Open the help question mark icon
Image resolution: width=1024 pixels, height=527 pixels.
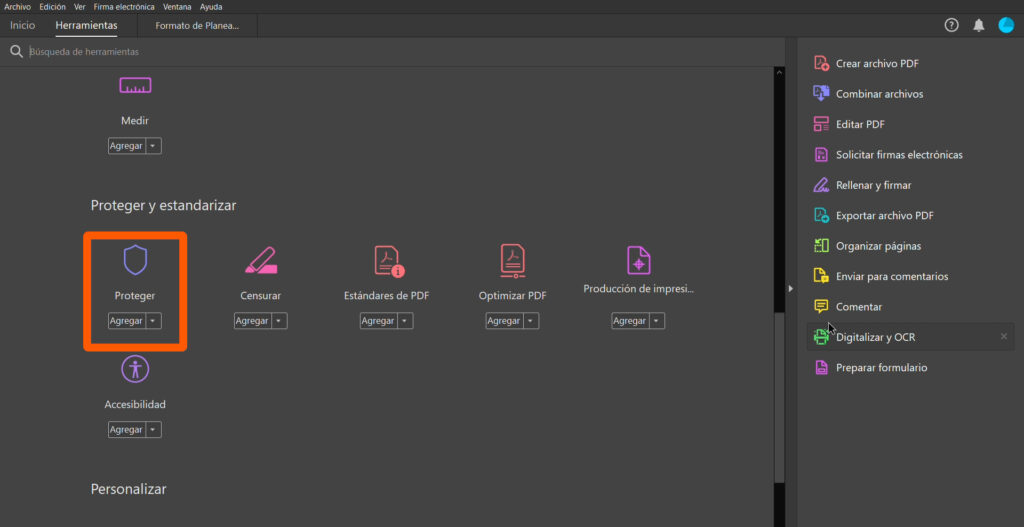click(950, 25)
